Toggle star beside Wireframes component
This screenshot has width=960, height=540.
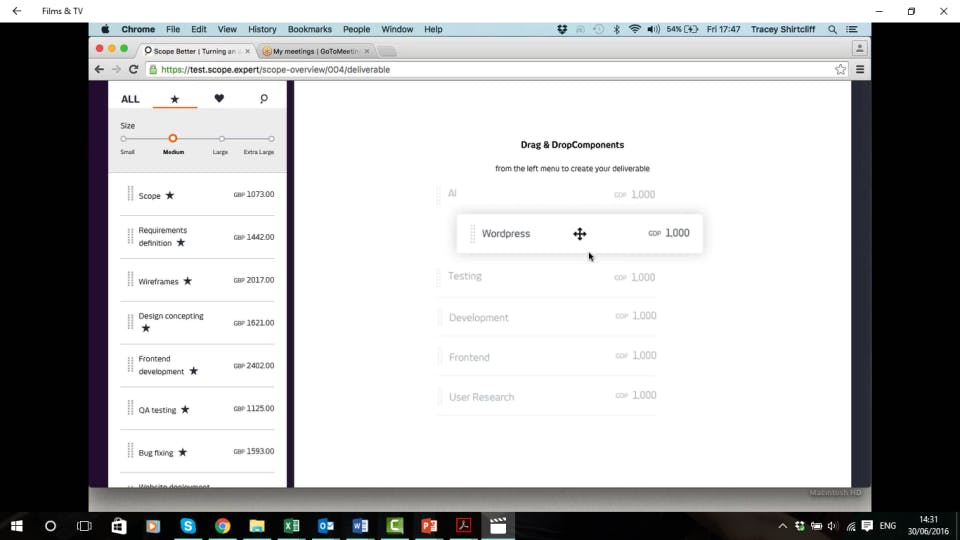tap(187, 281)
